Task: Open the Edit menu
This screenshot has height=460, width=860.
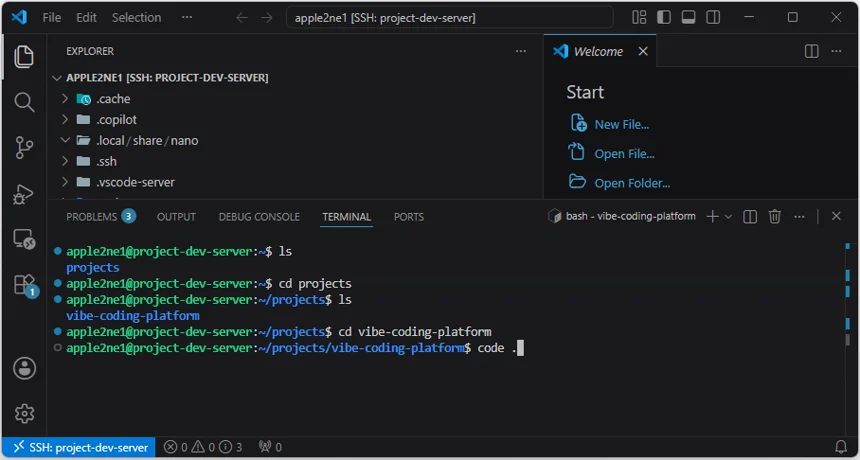Action: [86, 18]
